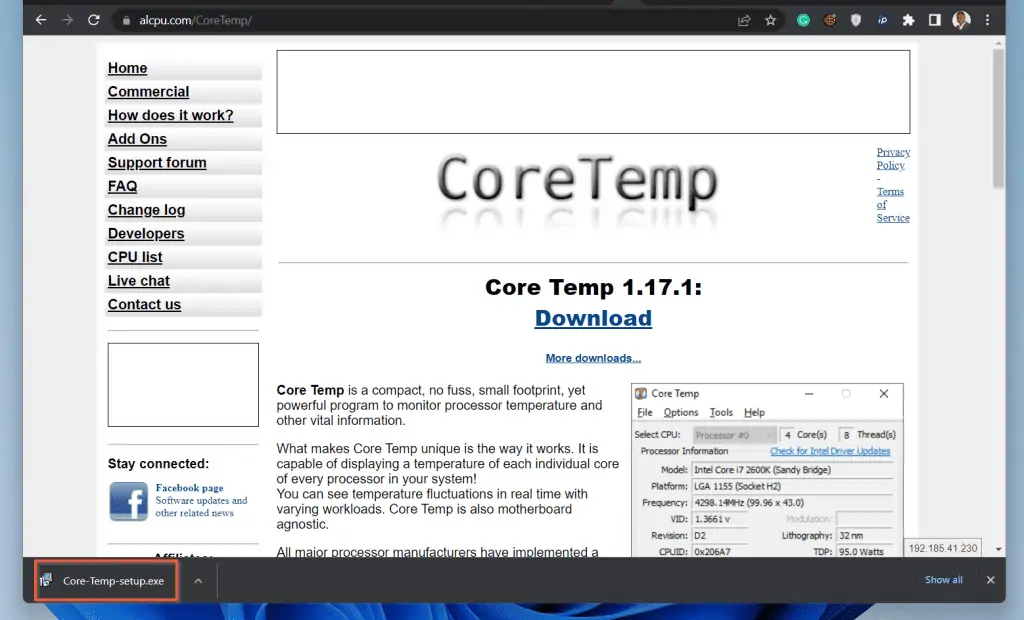Open the Extensions puzzle piece menu
The image size is (1024, 620).
pyautogui.click(x=908, y=20)
